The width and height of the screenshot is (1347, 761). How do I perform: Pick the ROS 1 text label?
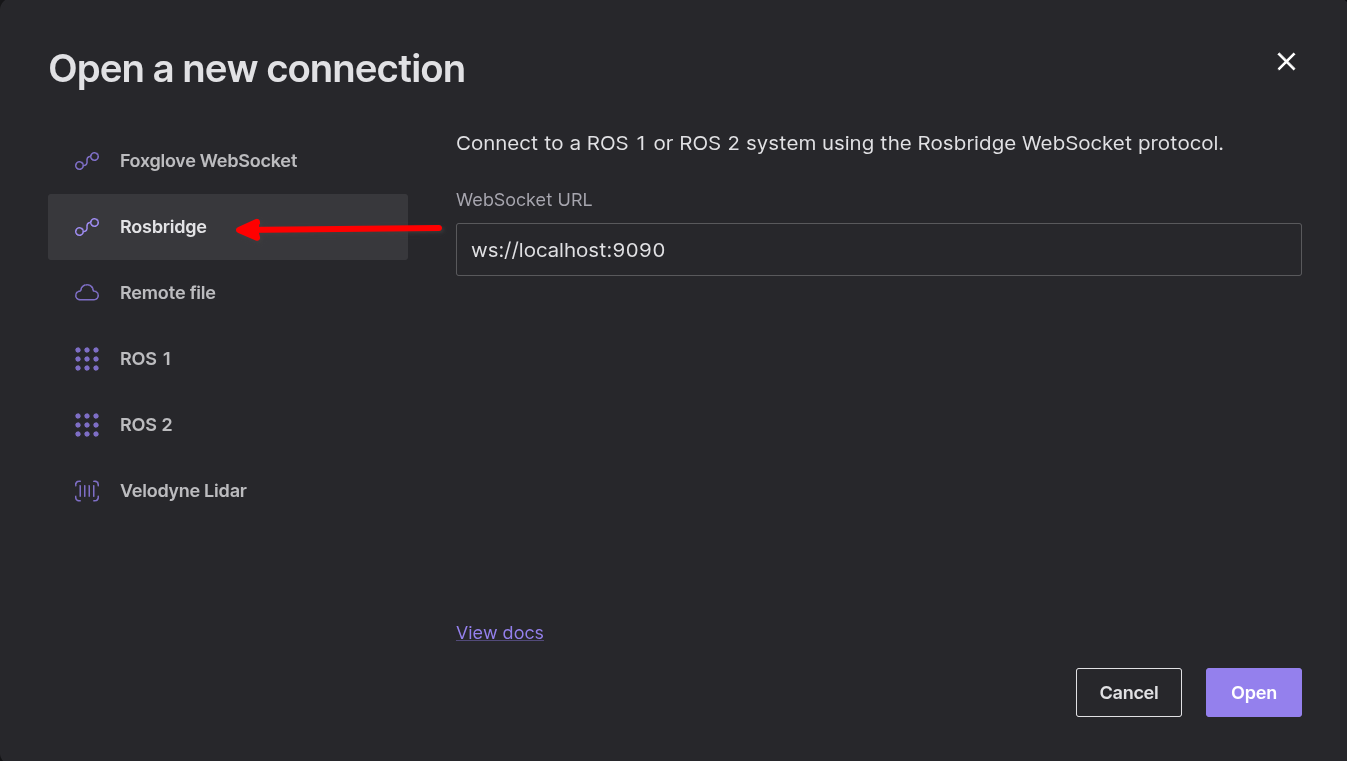(145, 359)
